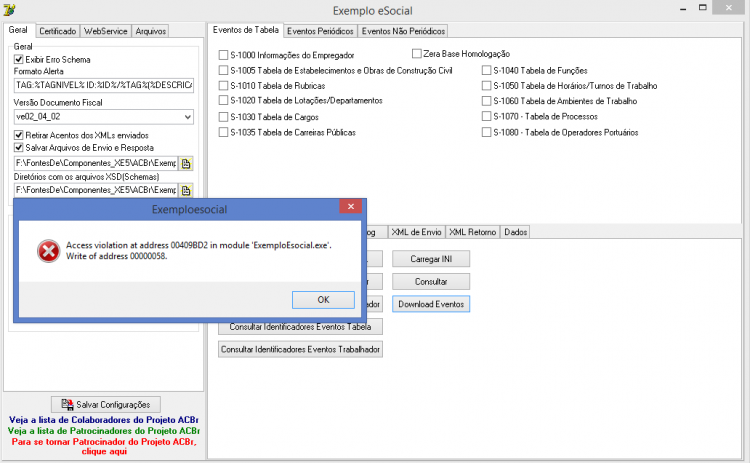The width and height of the screenshot is (750, 463).
Task: Check S-1040 Tabela de Funções
Action: 486,70
